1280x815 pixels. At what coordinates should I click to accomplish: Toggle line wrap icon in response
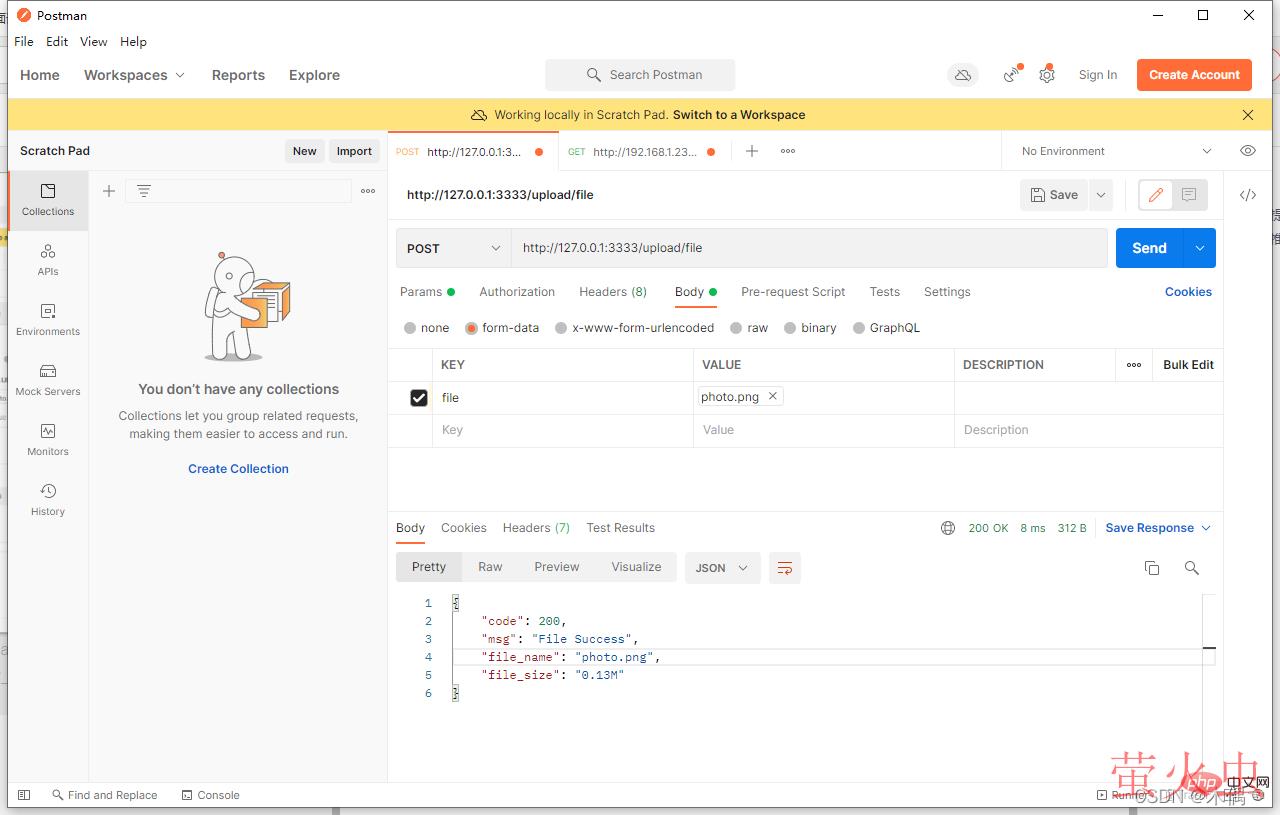coord(785,568)
